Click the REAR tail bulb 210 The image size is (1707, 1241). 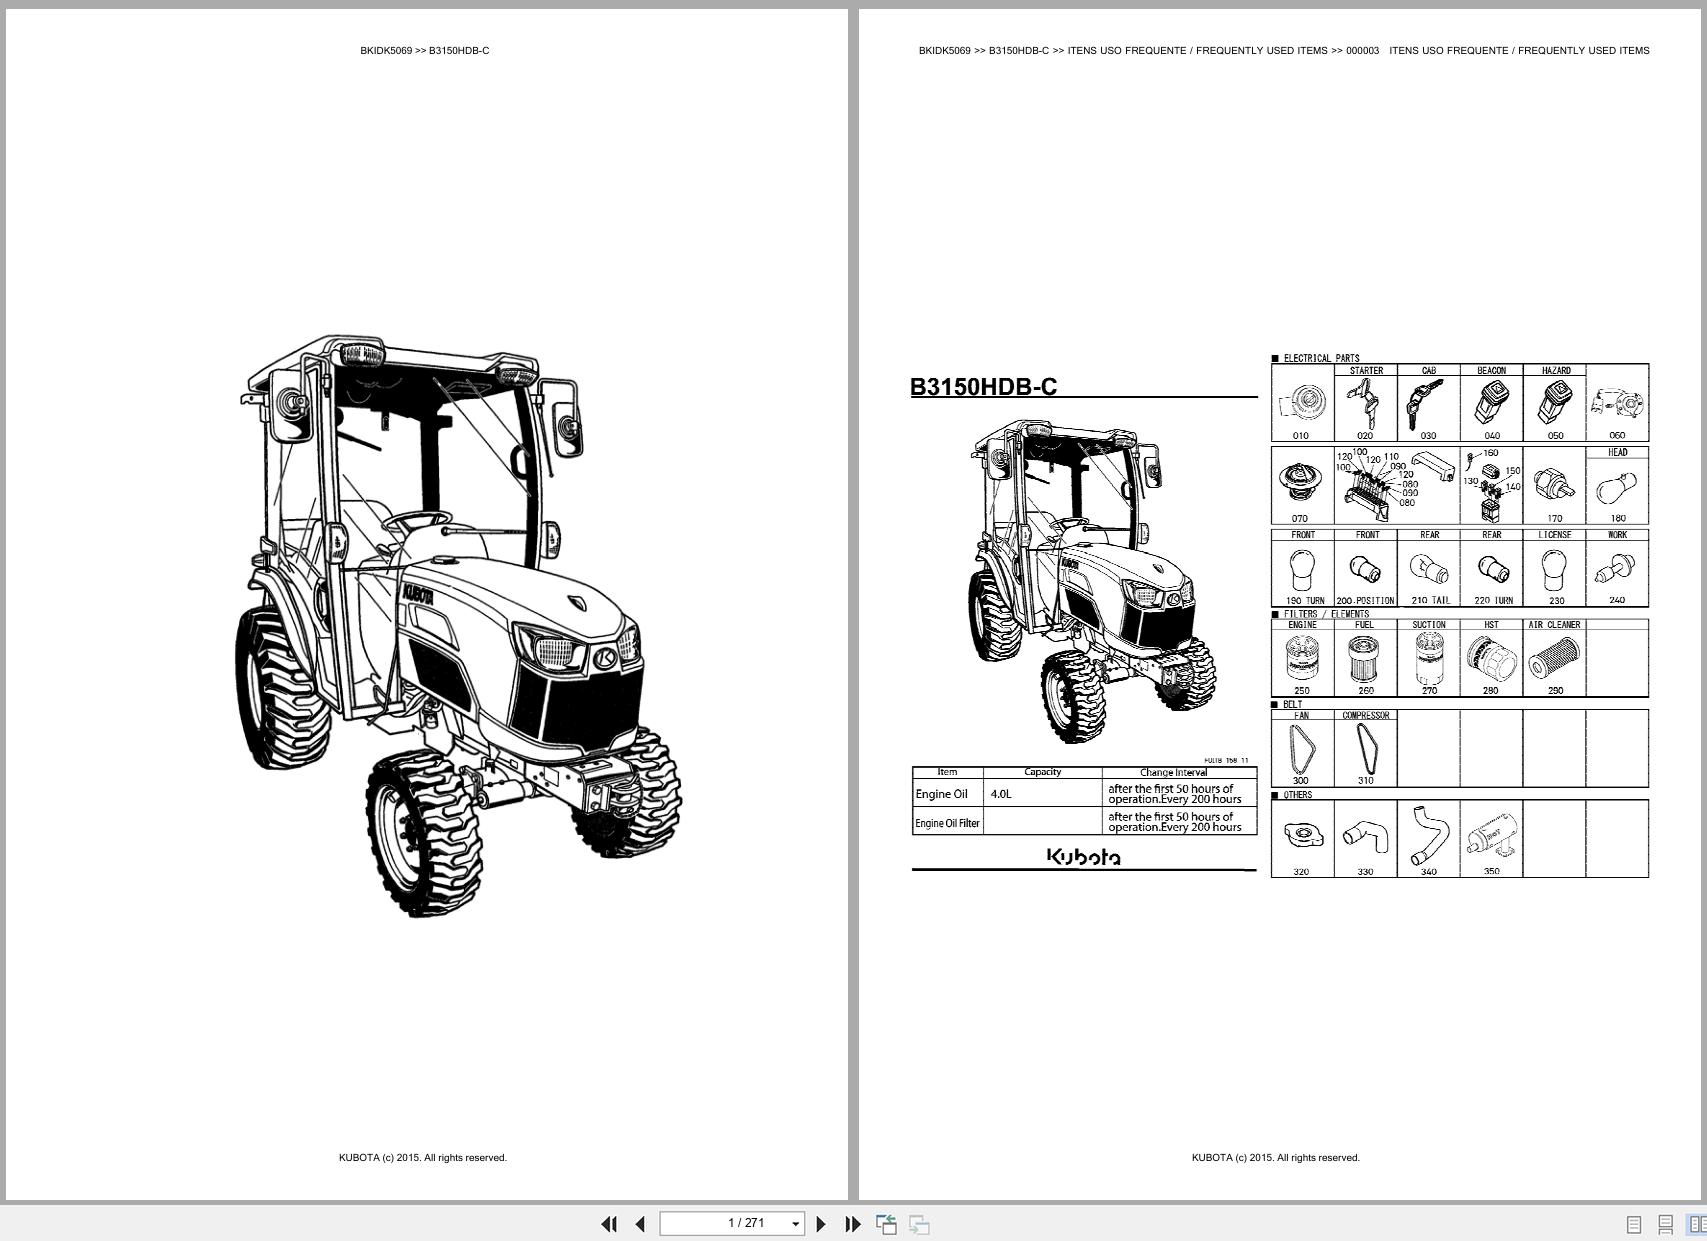pyautogui.click(x=1429, y=568)
